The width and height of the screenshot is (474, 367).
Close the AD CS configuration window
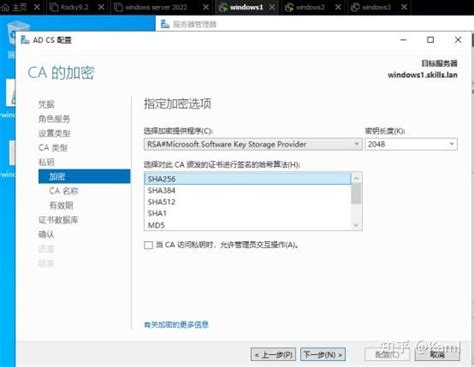coord(458,40)
